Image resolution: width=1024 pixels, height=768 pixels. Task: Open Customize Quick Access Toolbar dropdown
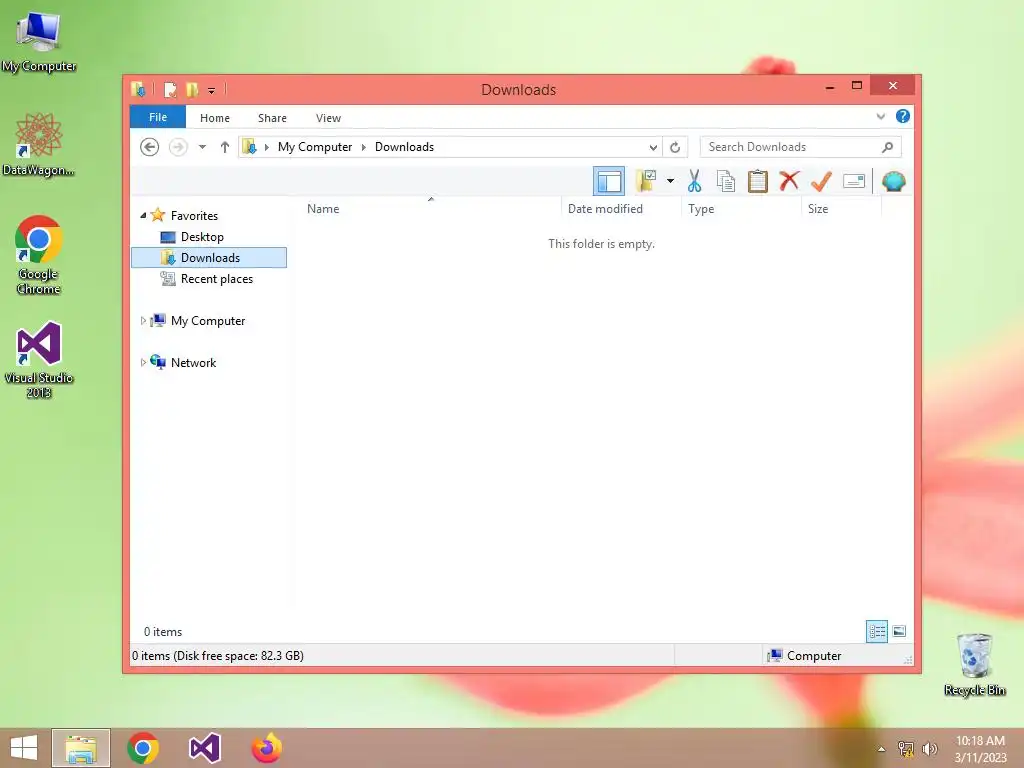coord(212,90)
